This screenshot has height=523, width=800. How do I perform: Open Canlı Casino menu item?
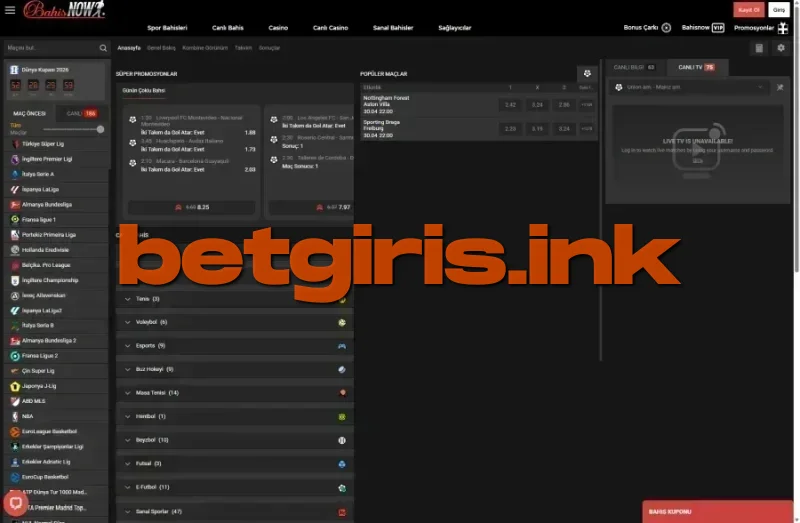pos(330,28)
